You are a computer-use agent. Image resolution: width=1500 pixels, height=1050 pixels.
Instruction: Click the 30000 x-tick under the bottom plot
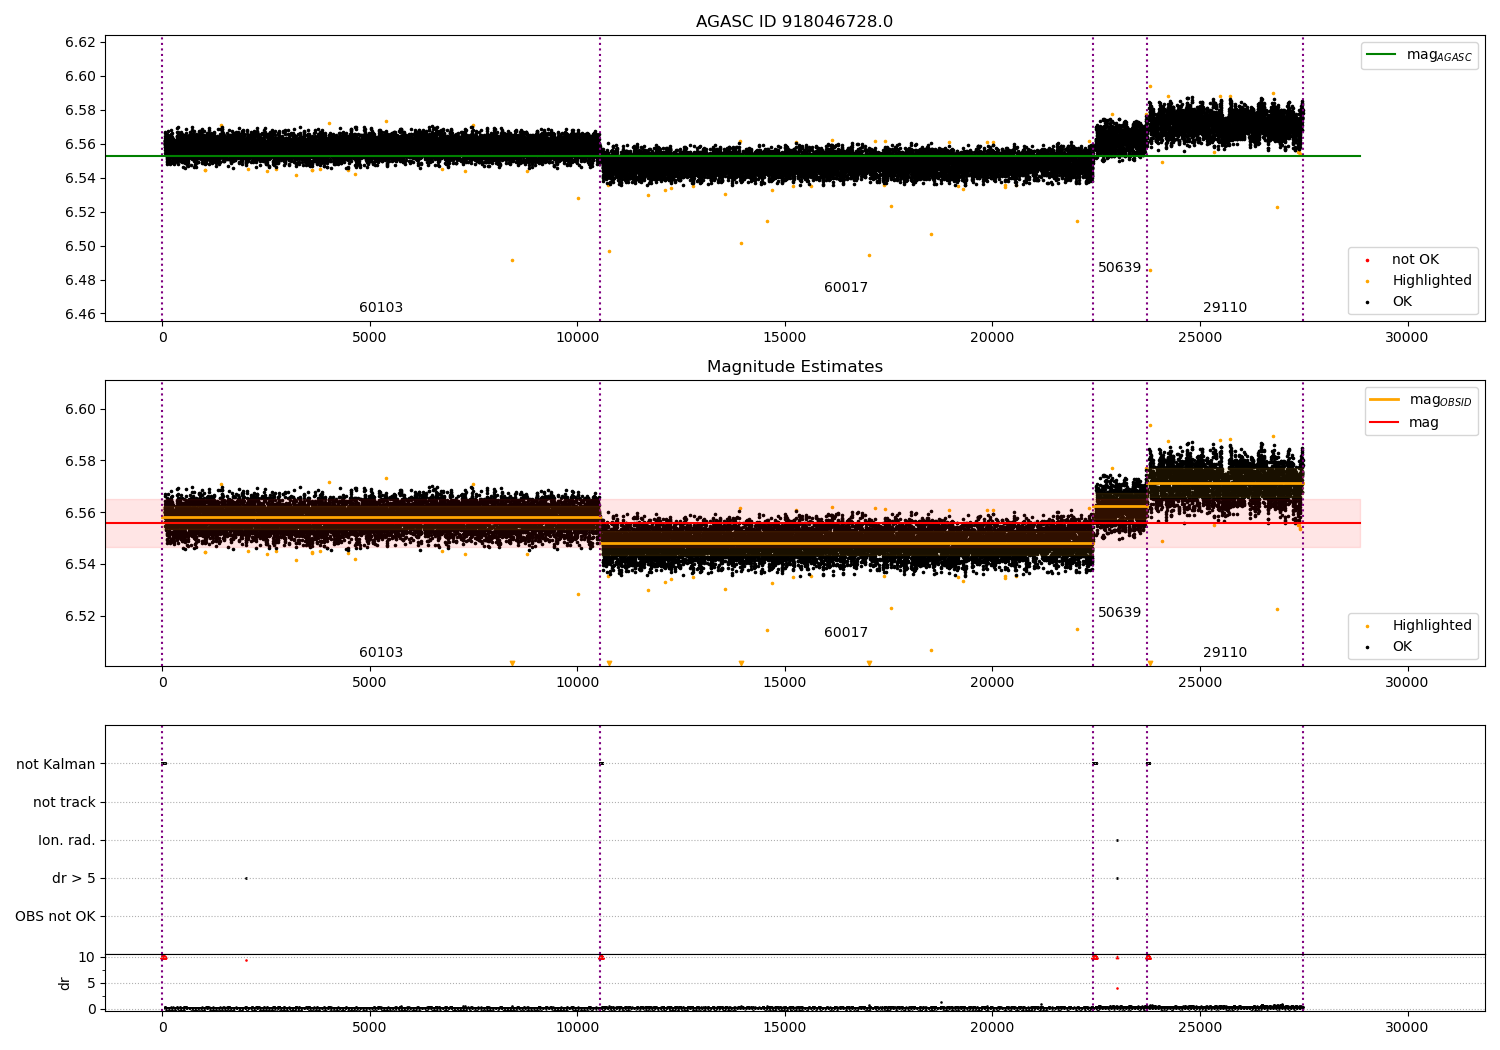(1406, 1027)
